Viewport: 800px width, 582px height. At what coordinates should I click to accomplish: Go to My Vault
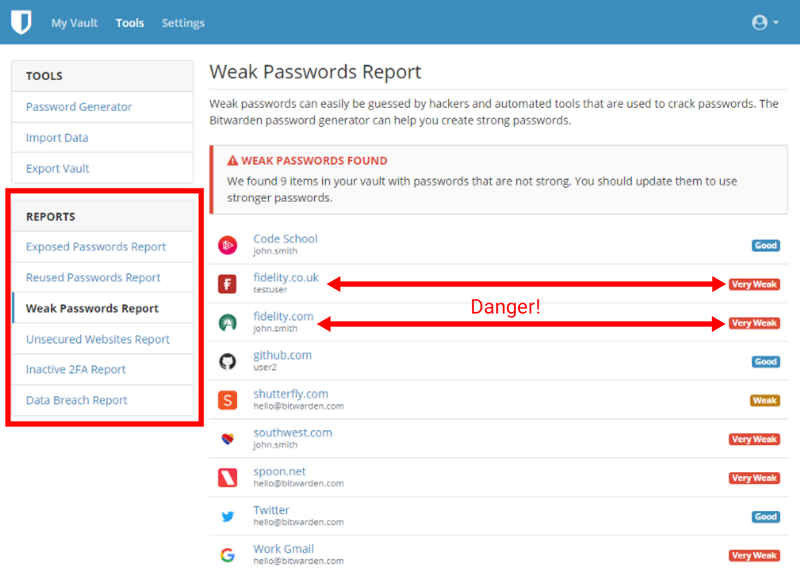click(x=74, y=23)
